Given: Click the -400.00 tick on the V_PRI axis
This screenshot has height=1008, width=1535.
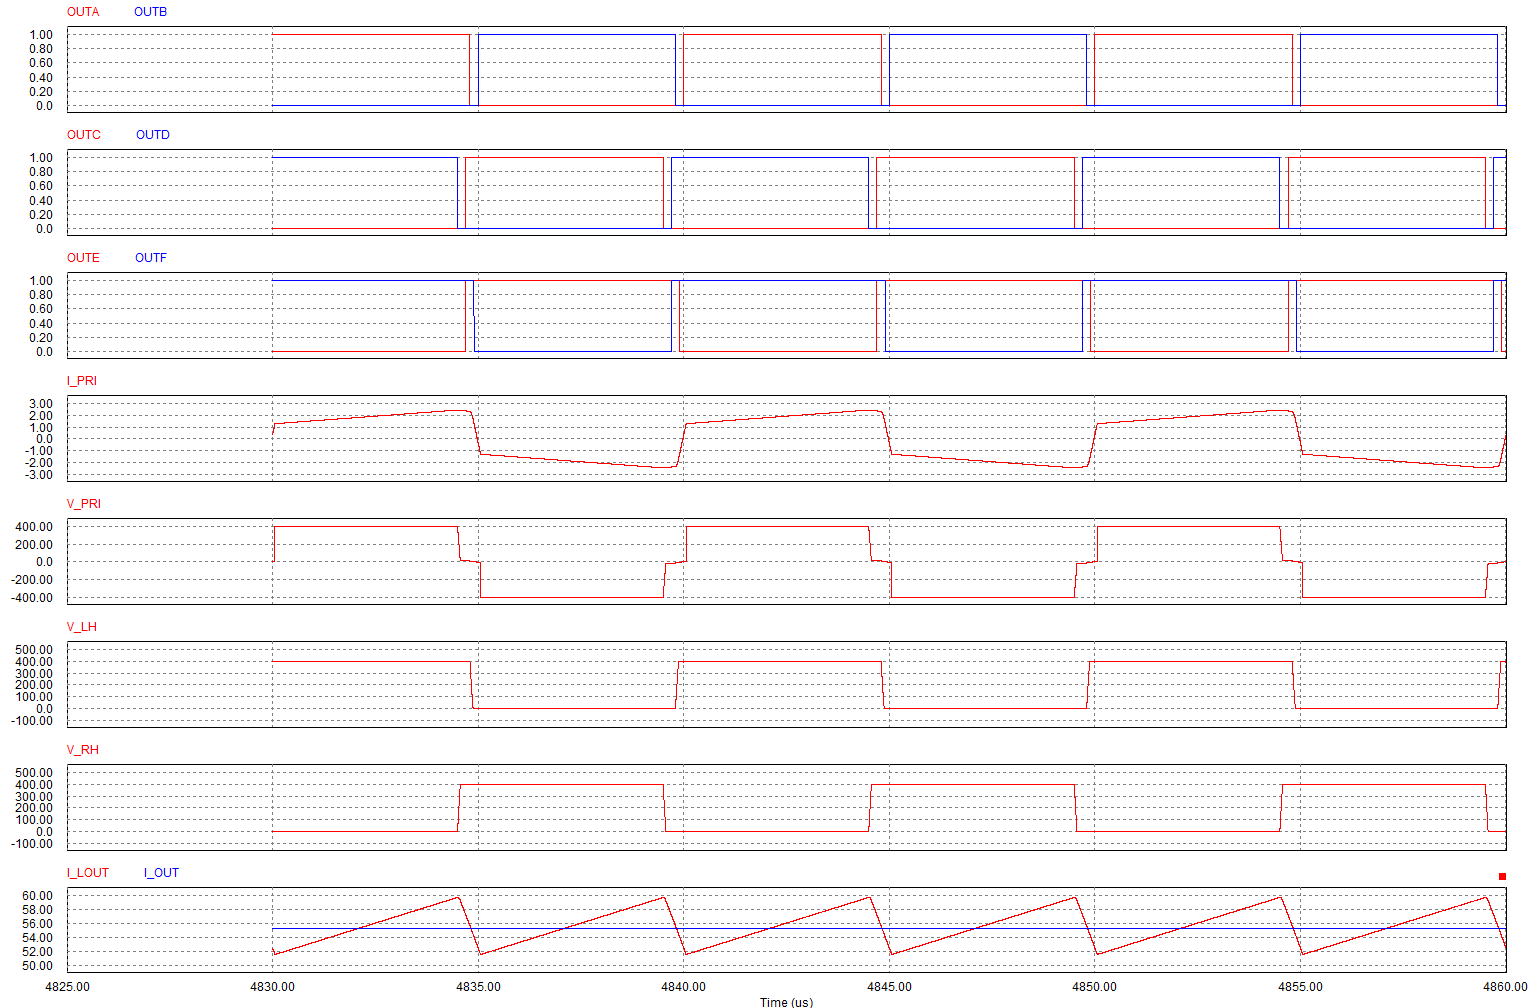Looking at the screenshot, I should (x=32, y=598).
